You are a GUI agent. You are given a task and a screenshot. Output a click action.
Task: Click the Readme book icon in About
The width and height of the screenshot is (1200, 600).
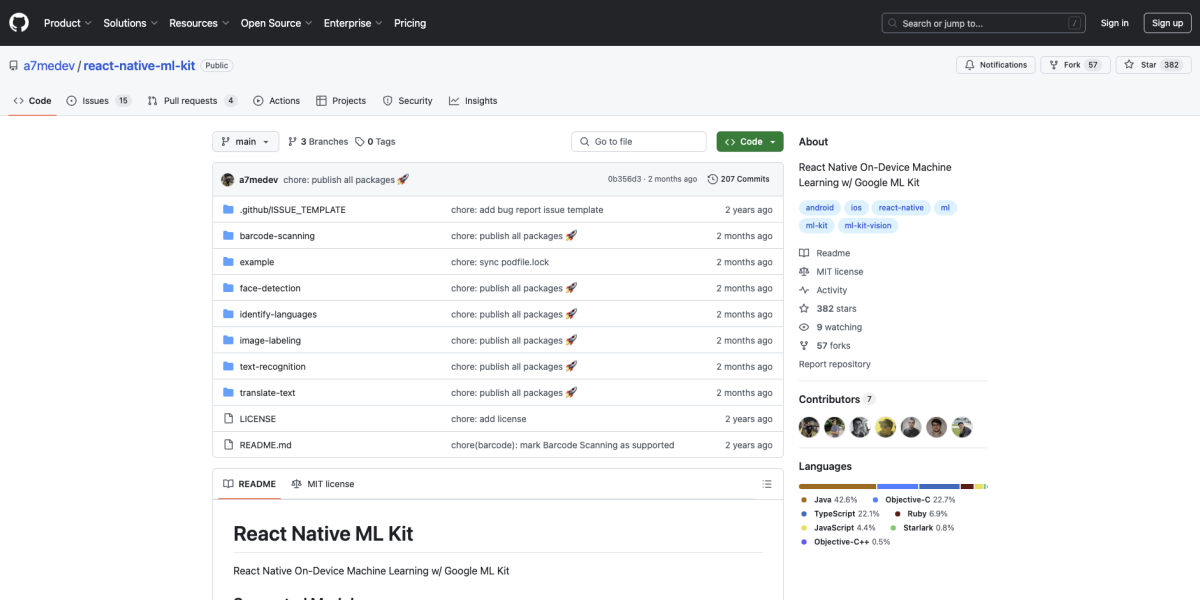pyautogui.click(x=803, y=252)
